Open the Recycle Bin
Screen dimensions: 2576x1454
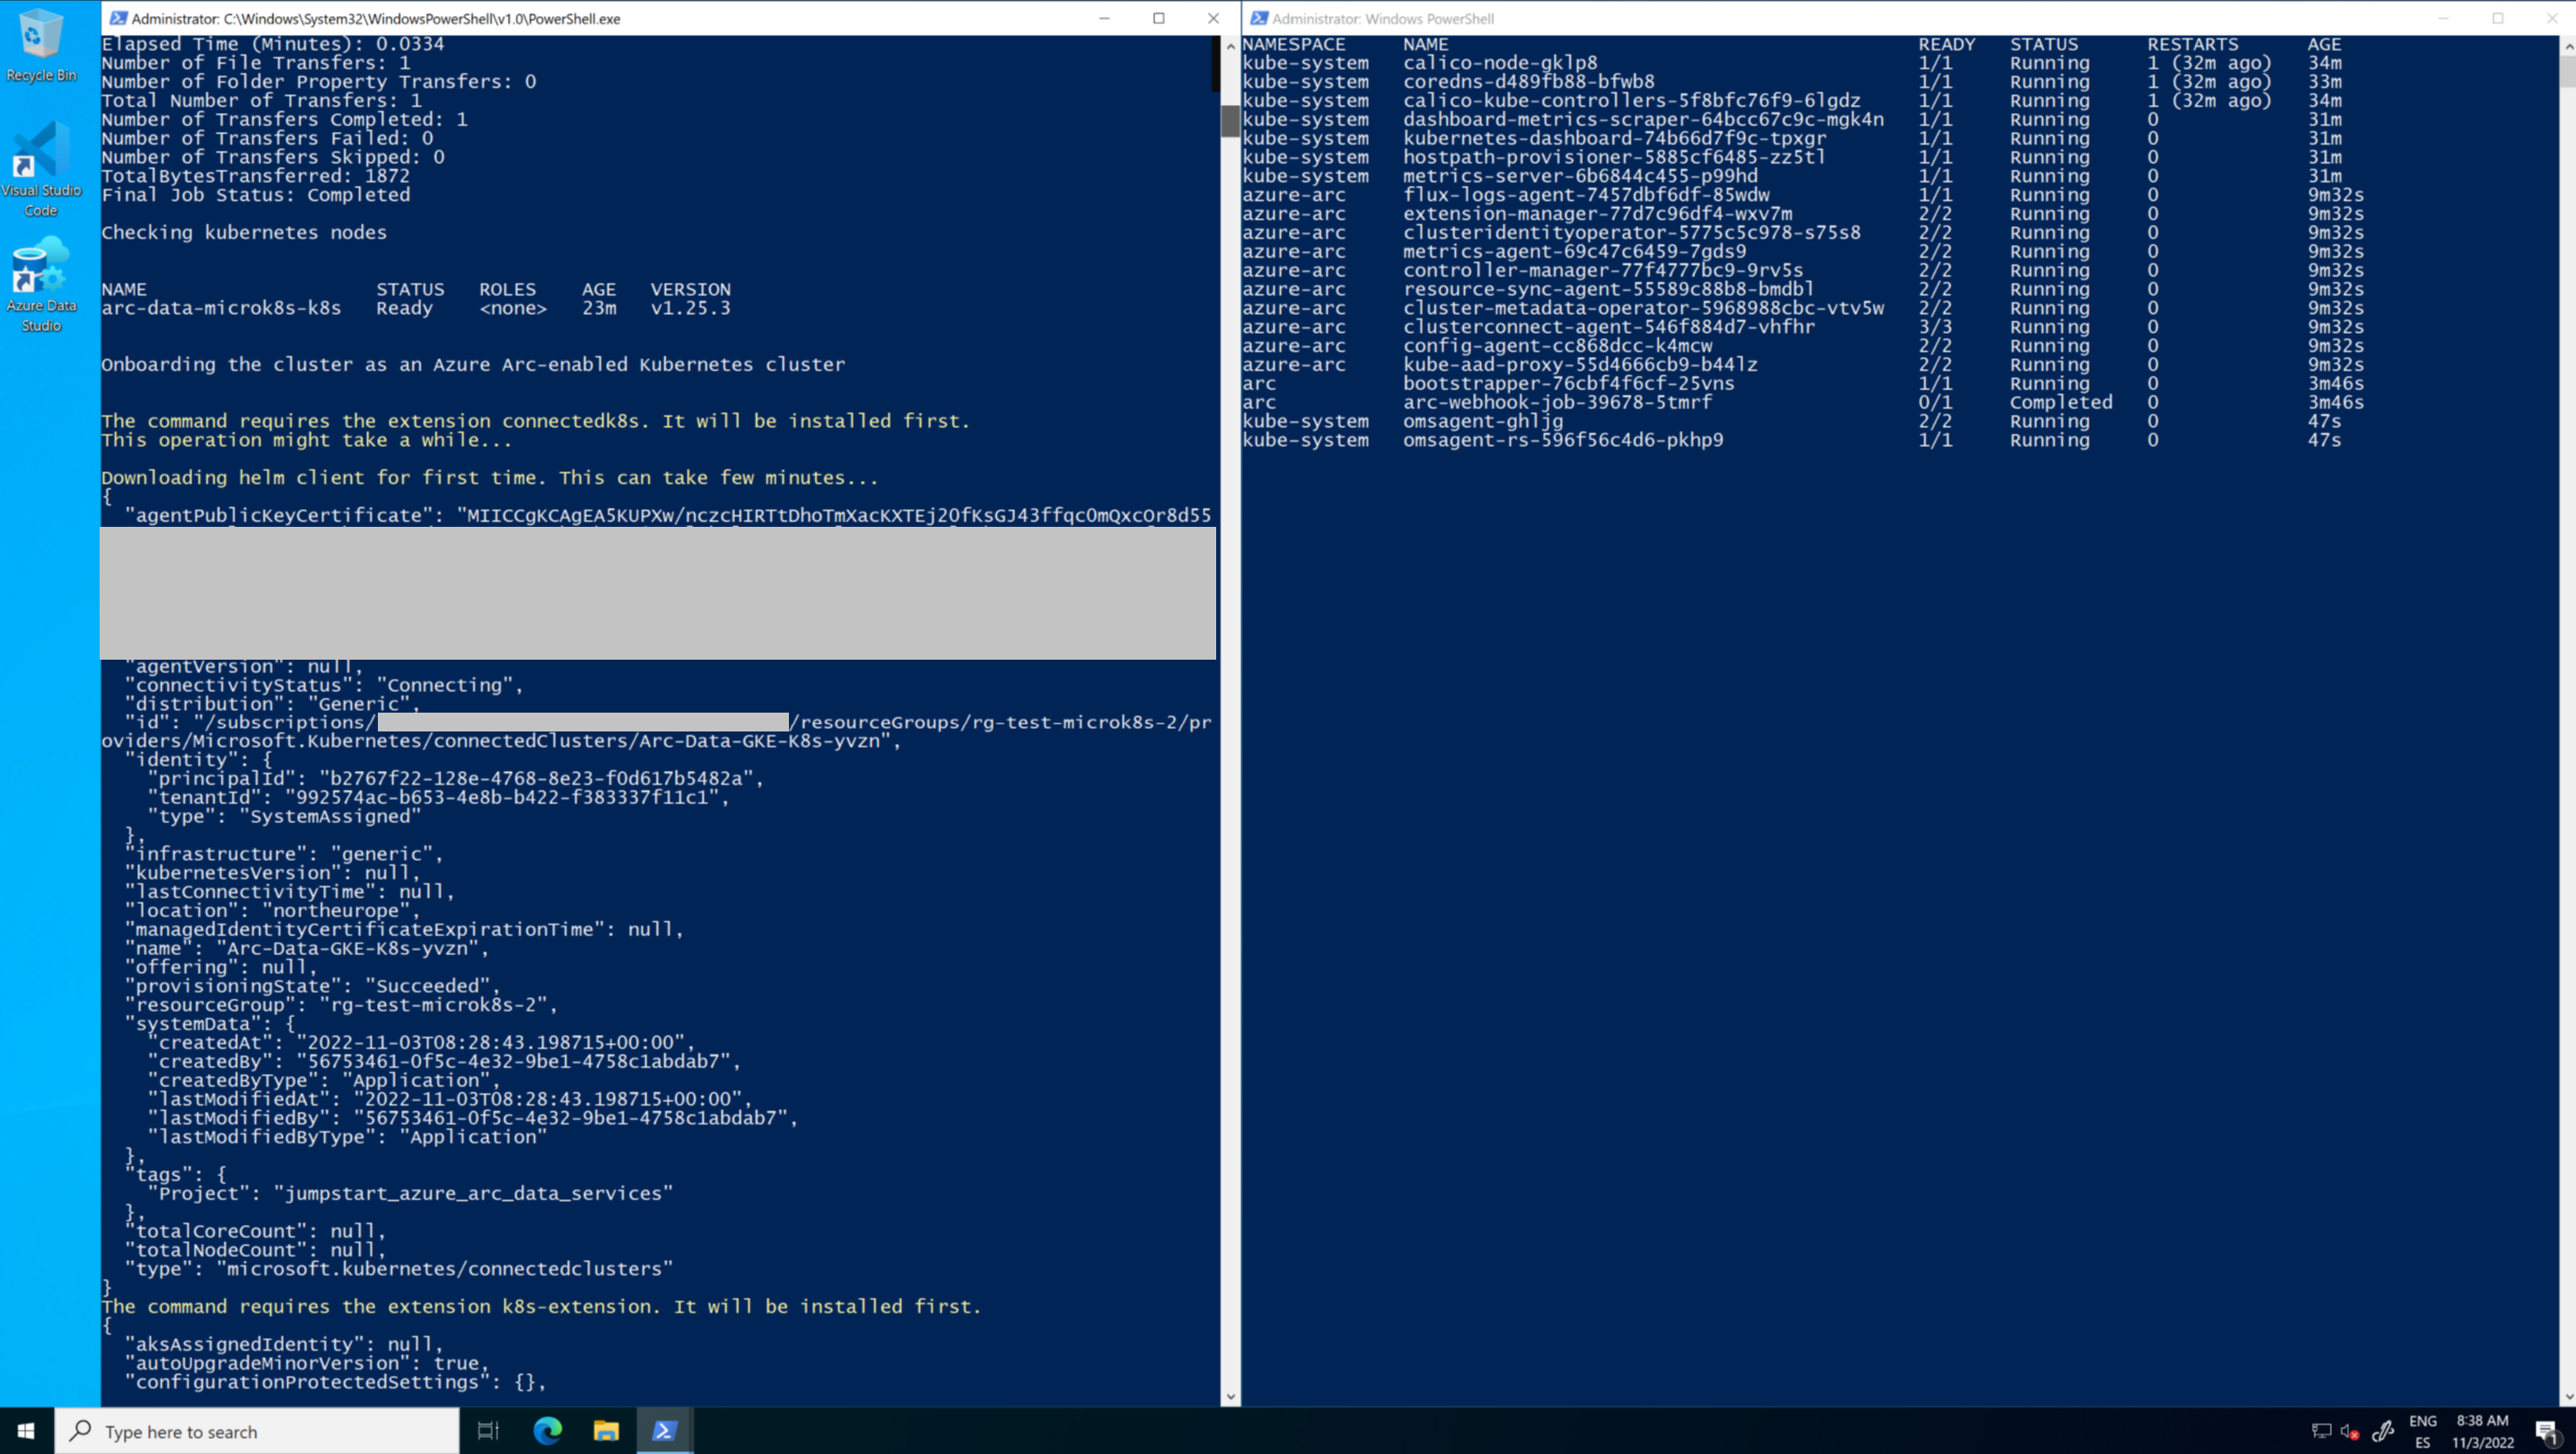pyautogui.click(x=41, y=42)
